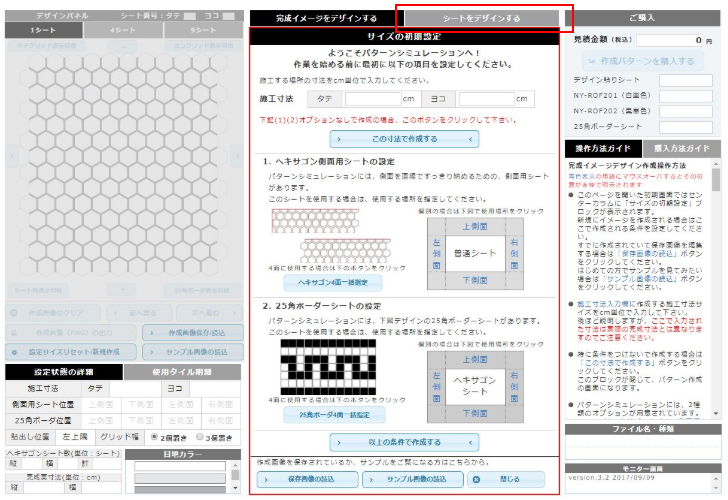This screenshot has height=500, width=728.
Task: Click ヘキサゴン4面一括指定 button
Action: 333,282
